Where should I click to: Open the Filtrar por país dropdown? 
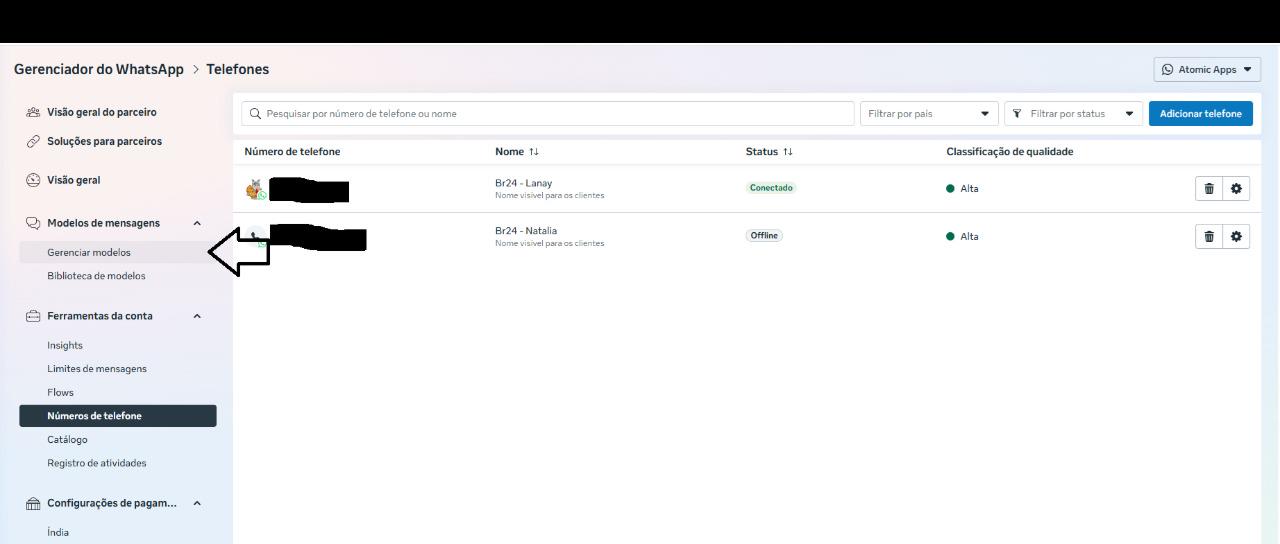(928, 114)
